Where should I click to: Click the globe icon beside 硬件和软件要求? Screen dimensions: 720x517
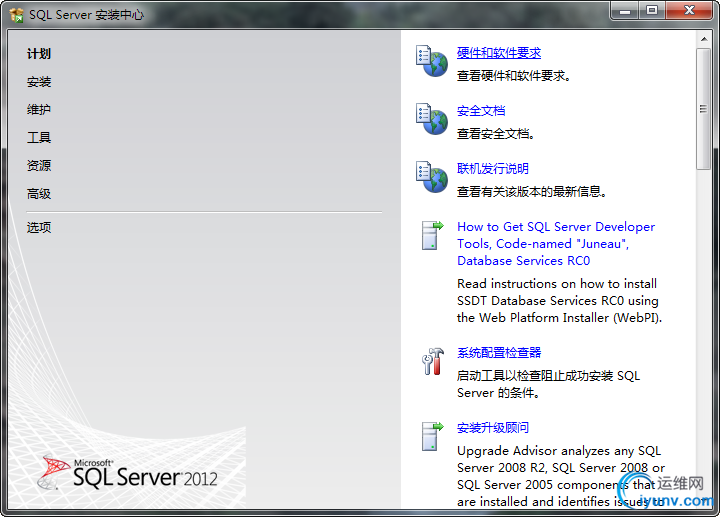coord(432,61)
